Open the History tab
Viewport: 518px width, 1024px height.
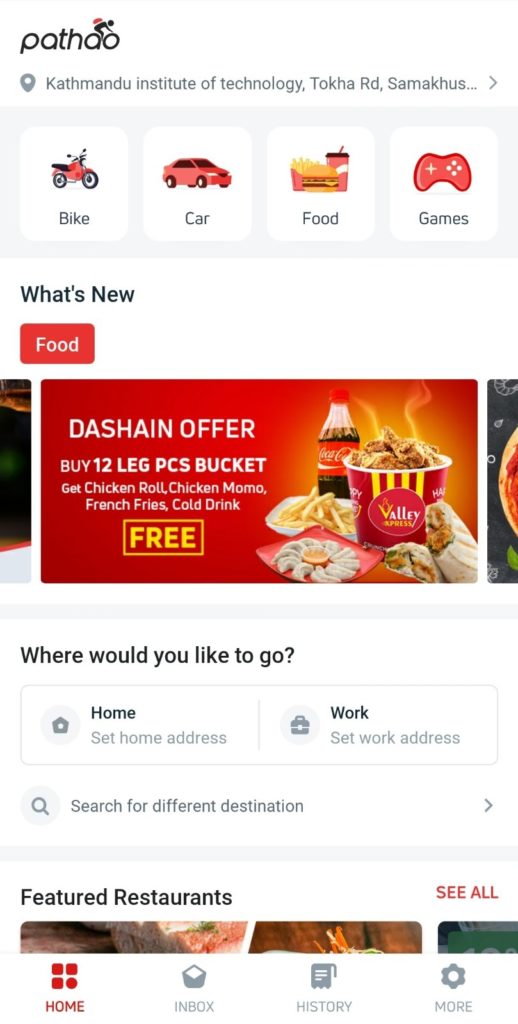pyautogui.click(x=324, y=989)
